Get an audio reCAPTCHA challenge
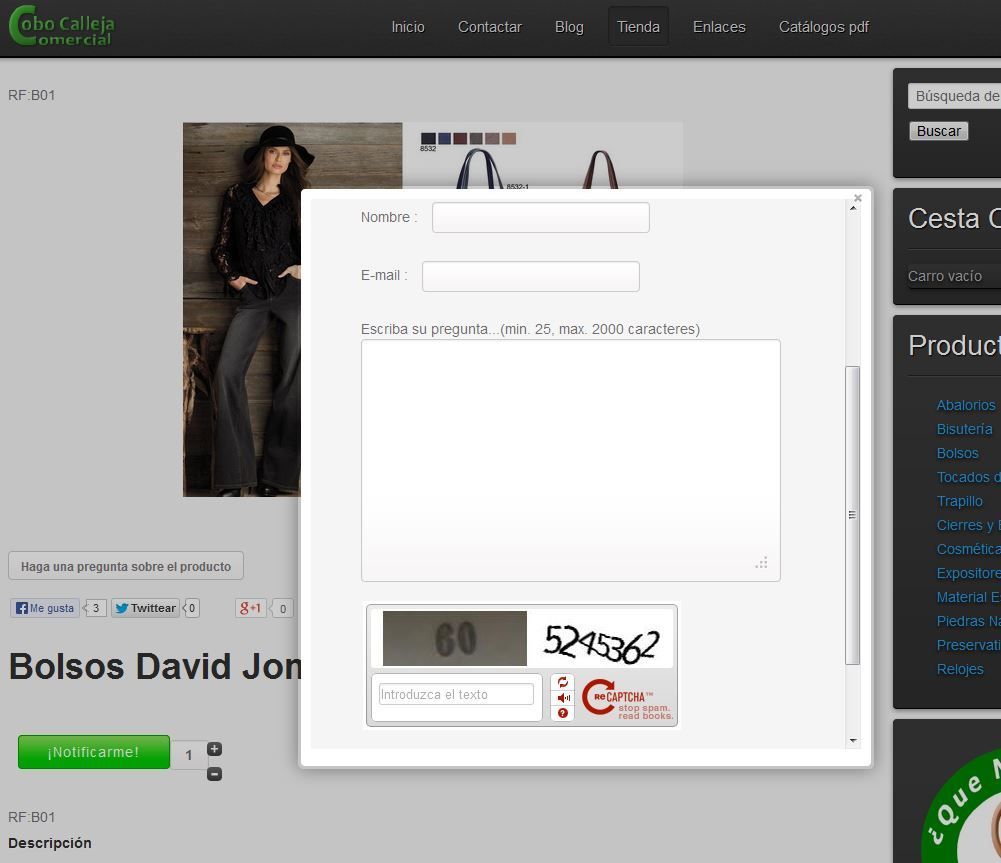 click(x=563, y=698)
